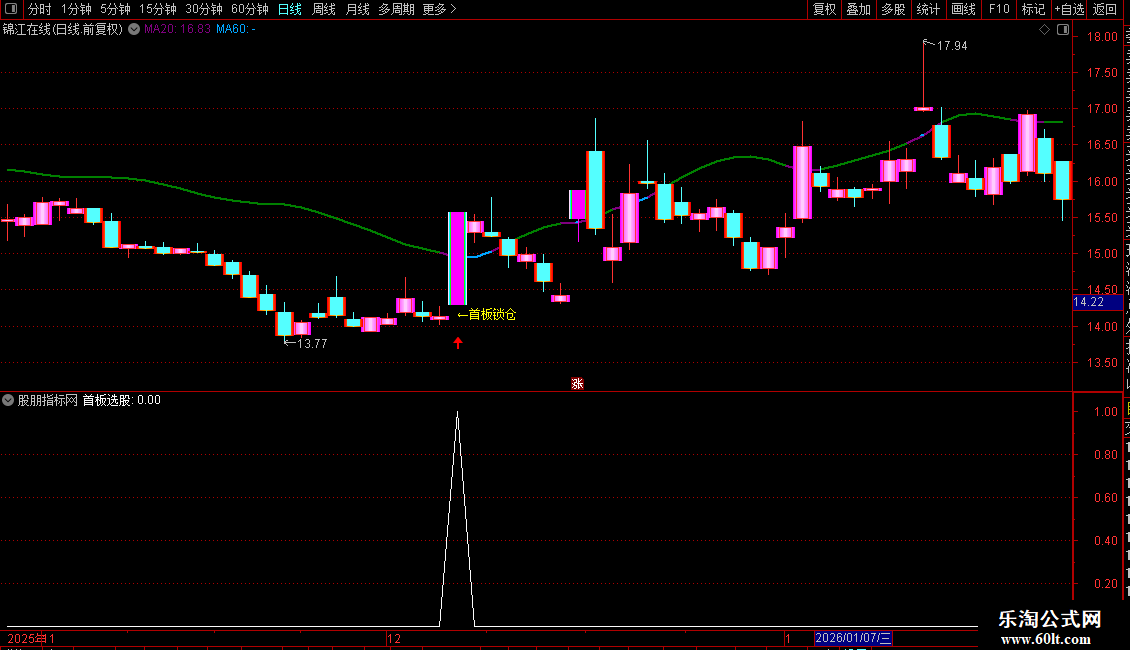Click the 首板锁仓 annotation label
Screen dimensions: 1130x650
pyautogui.click(x=487, y=314)
